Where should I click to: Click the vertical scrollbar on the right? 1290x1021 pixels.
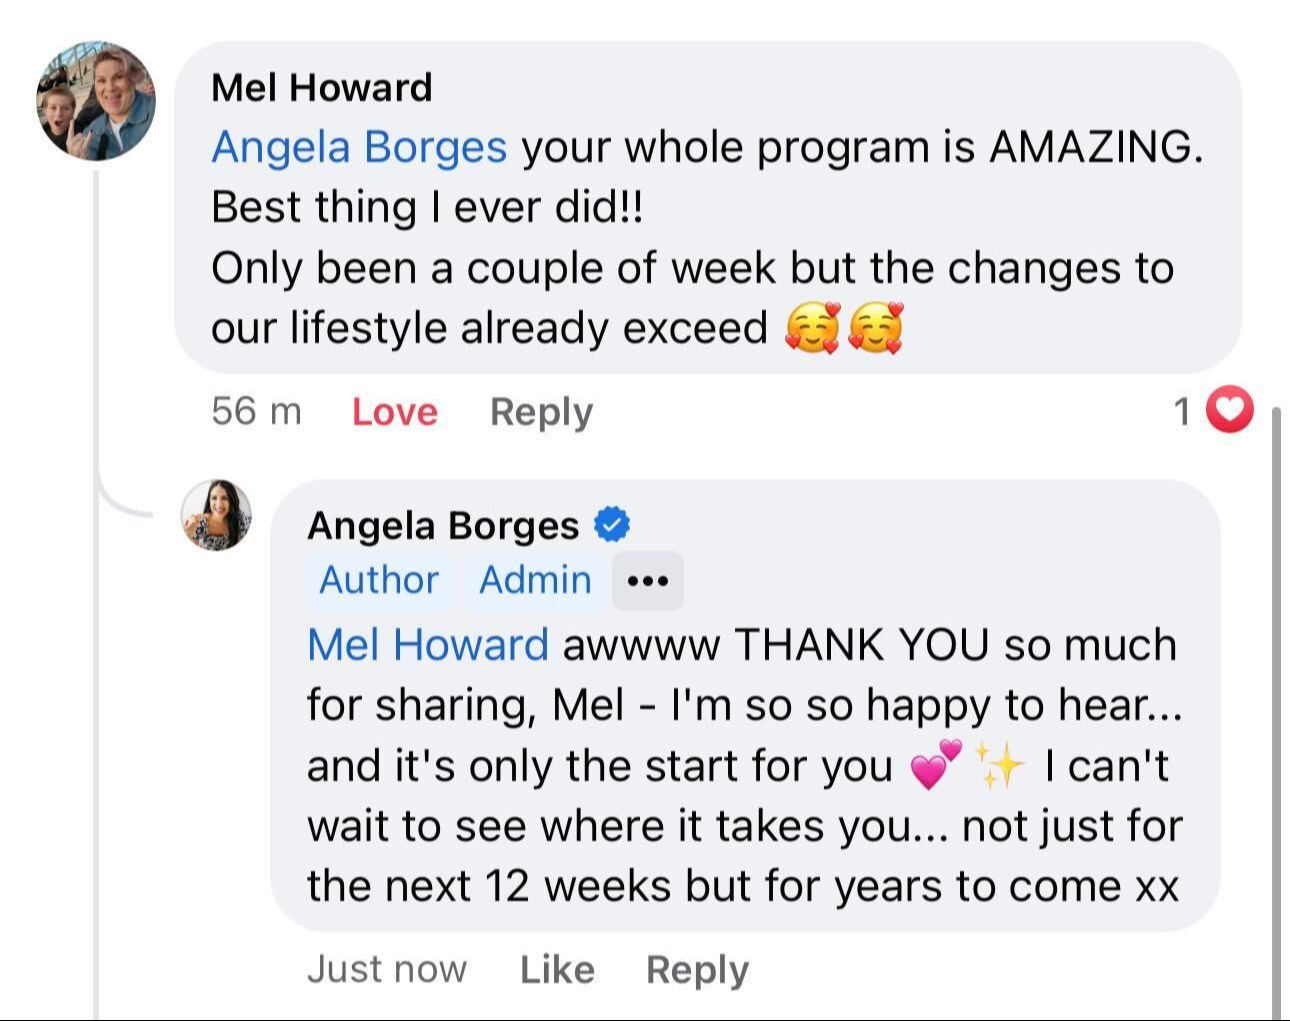(1275, 700)
